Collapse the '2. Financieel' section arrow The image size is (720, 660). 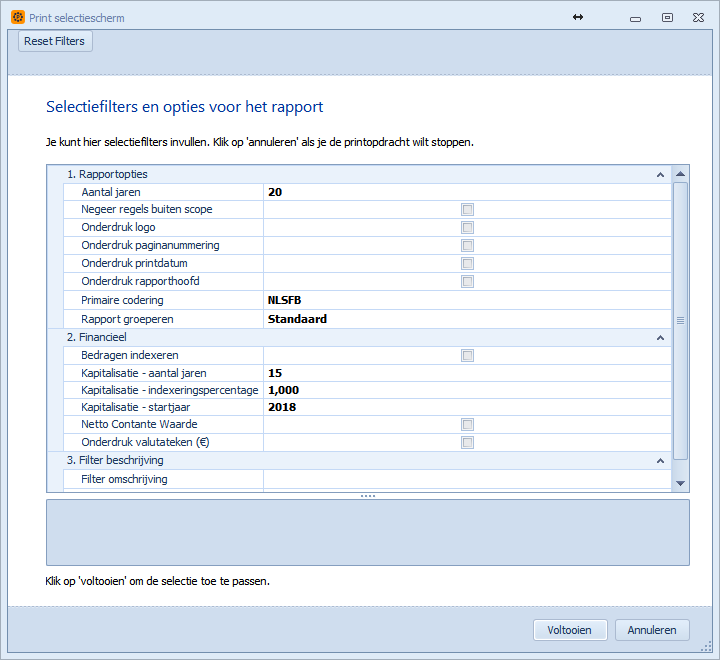click(660, 338)
